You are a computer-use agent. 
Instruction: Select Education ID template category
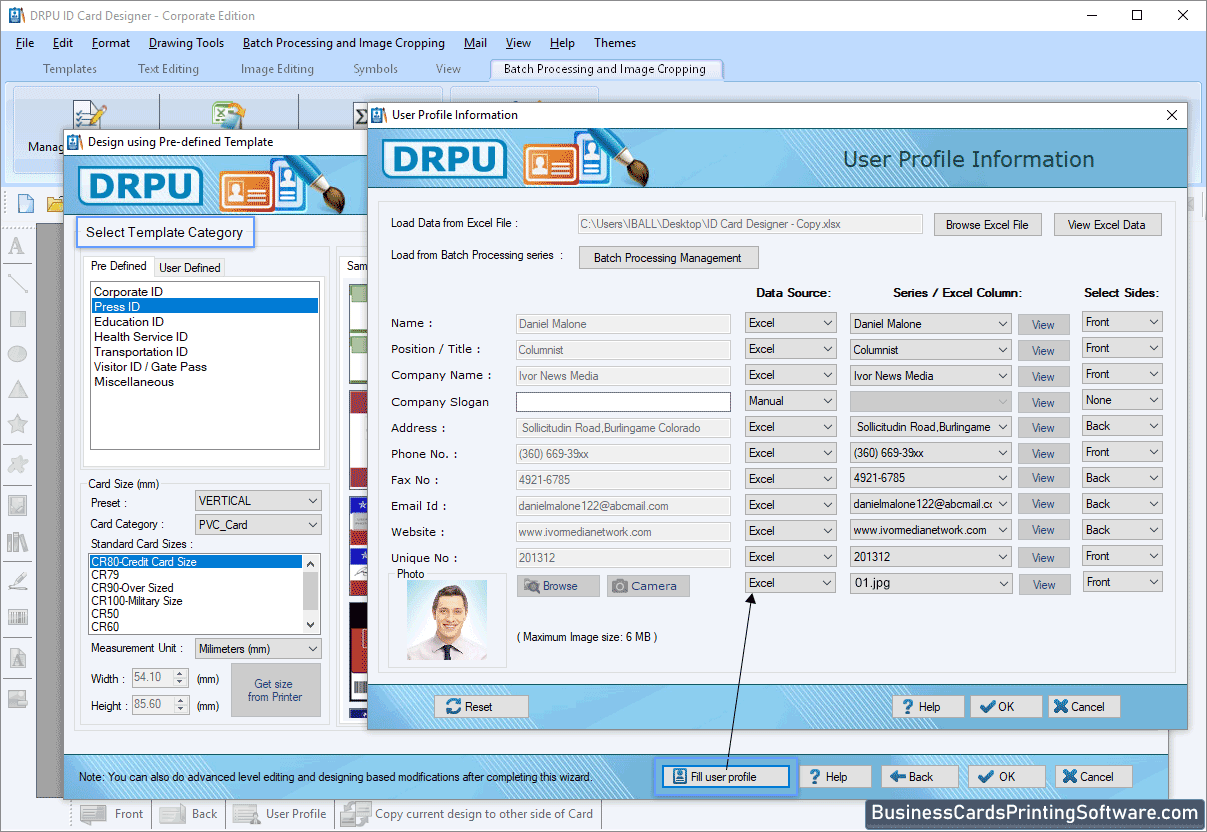pos(129,322)
